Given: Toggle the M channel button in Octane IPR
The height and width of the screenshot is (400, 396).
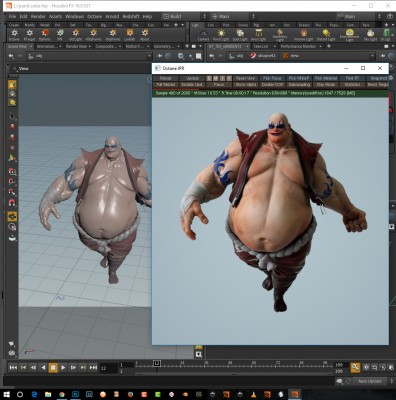Looking at the screenshot, I should point(216,78).
